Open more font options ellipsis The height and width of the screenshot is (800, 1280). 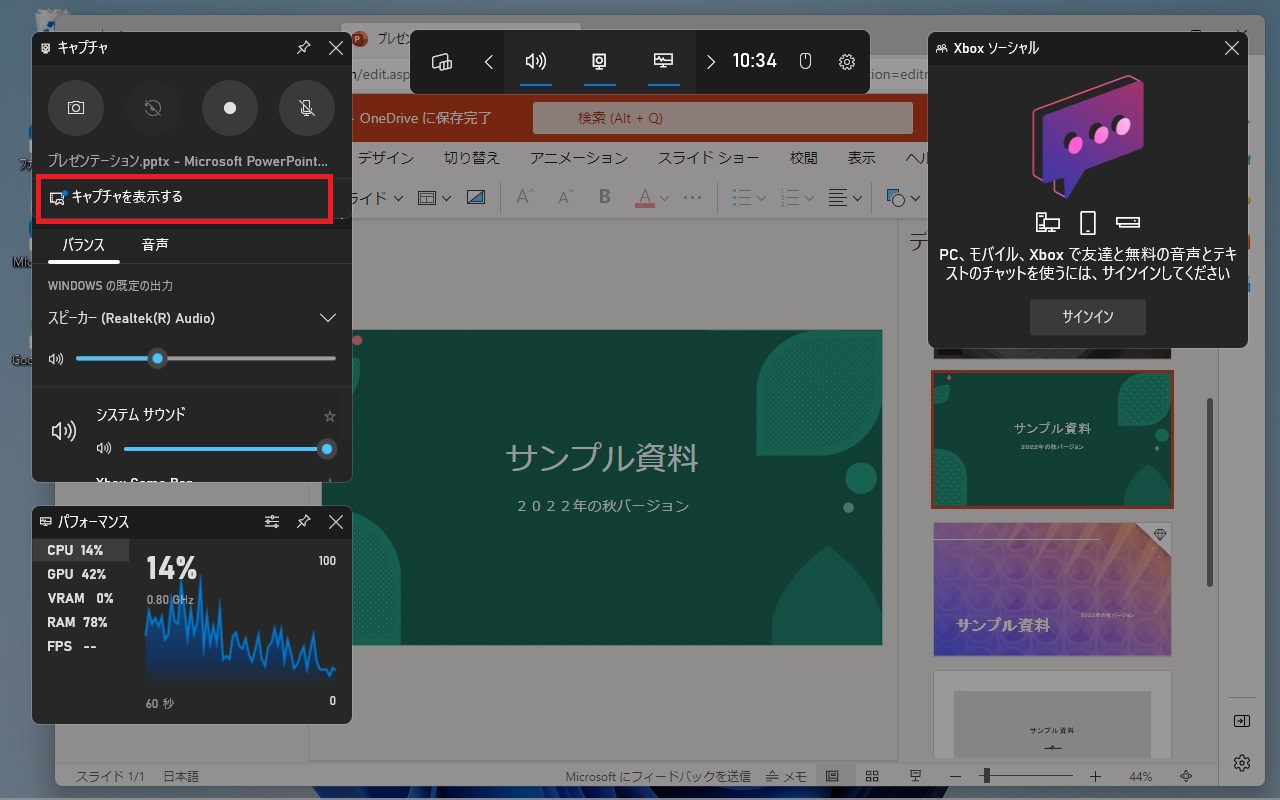tap(692, 198)
